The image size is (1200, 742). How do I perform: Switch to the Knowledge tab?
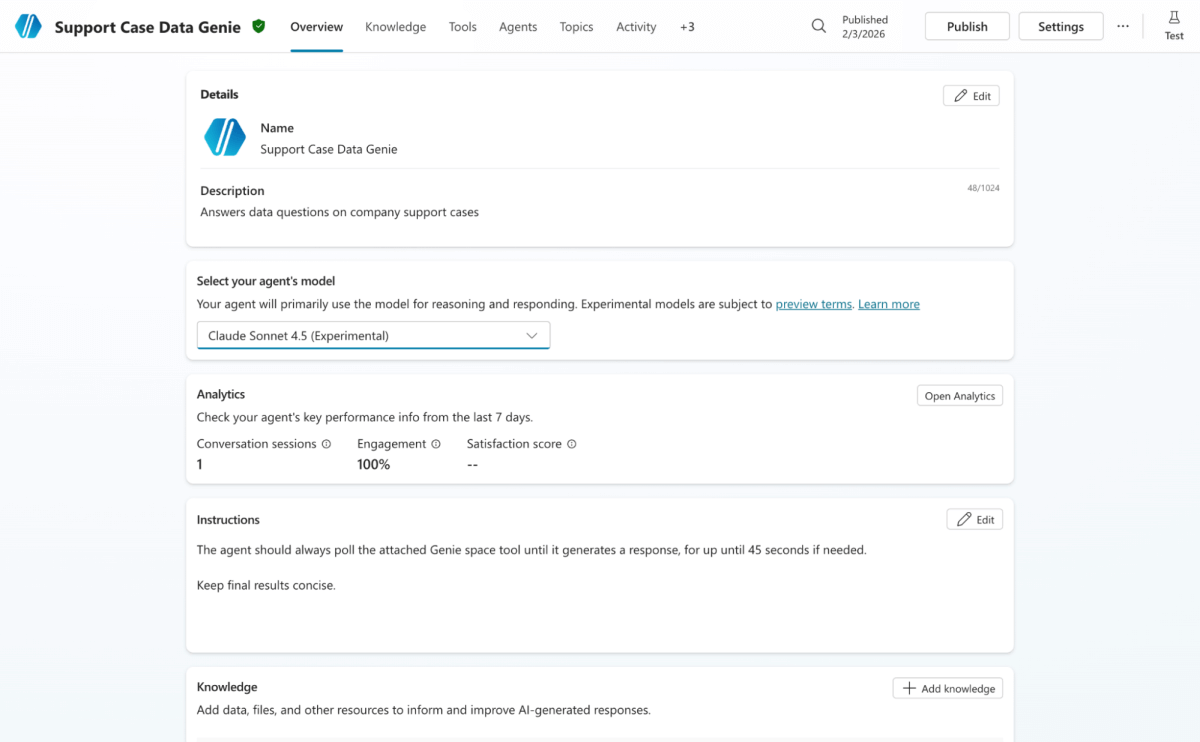395,27
